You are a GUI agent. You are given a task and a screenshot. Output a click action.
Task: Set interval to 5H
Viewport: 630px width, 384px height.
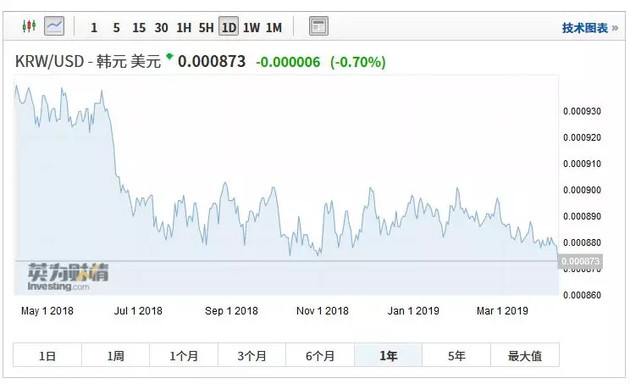pos(206,27)
